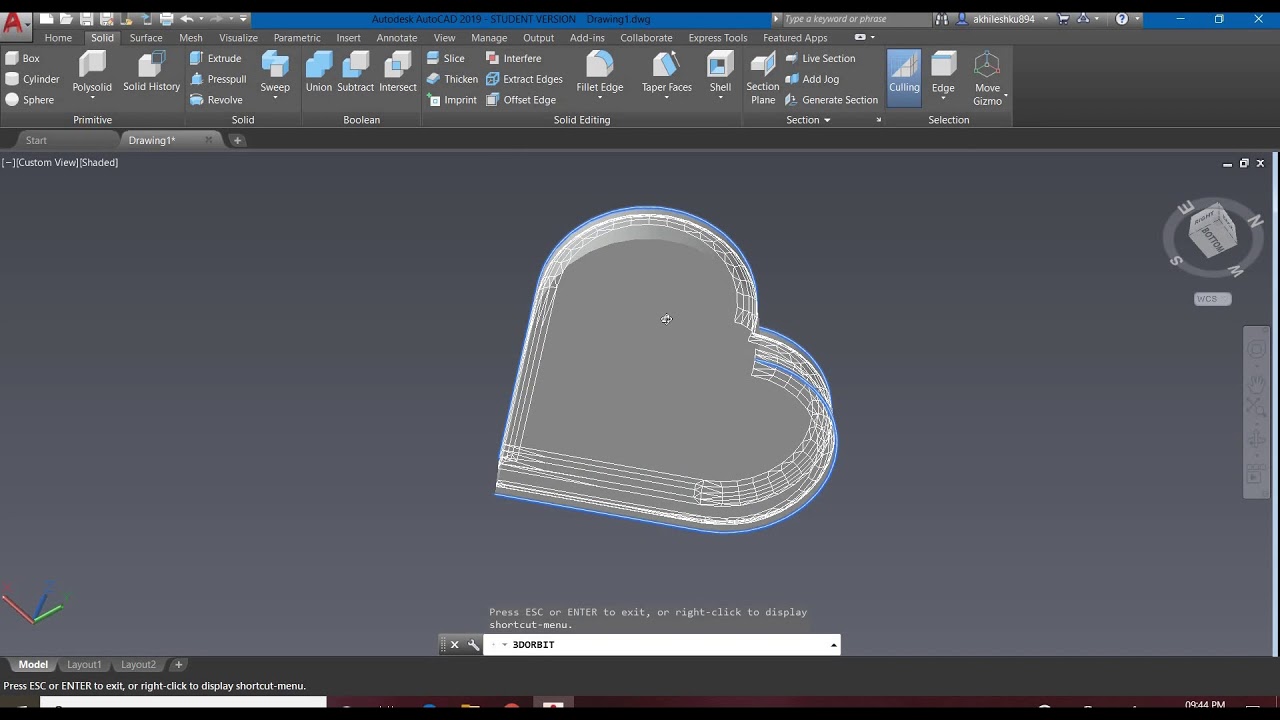Start the Extrude command
The image size is (1280, 720).
[216, 58]
